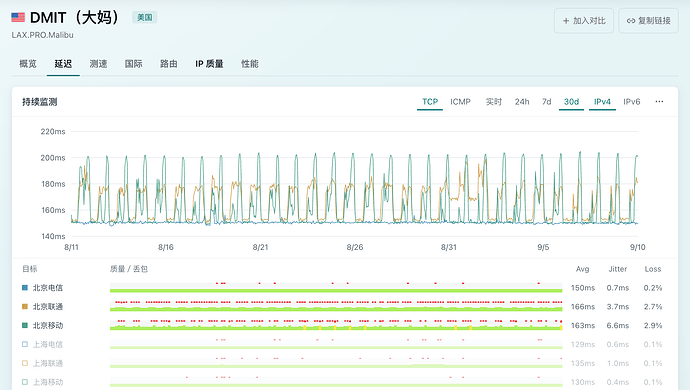Click the 163ms average for 北京移动
The image size is (690, 390).
pyautogui.click(x=583, y=325)
